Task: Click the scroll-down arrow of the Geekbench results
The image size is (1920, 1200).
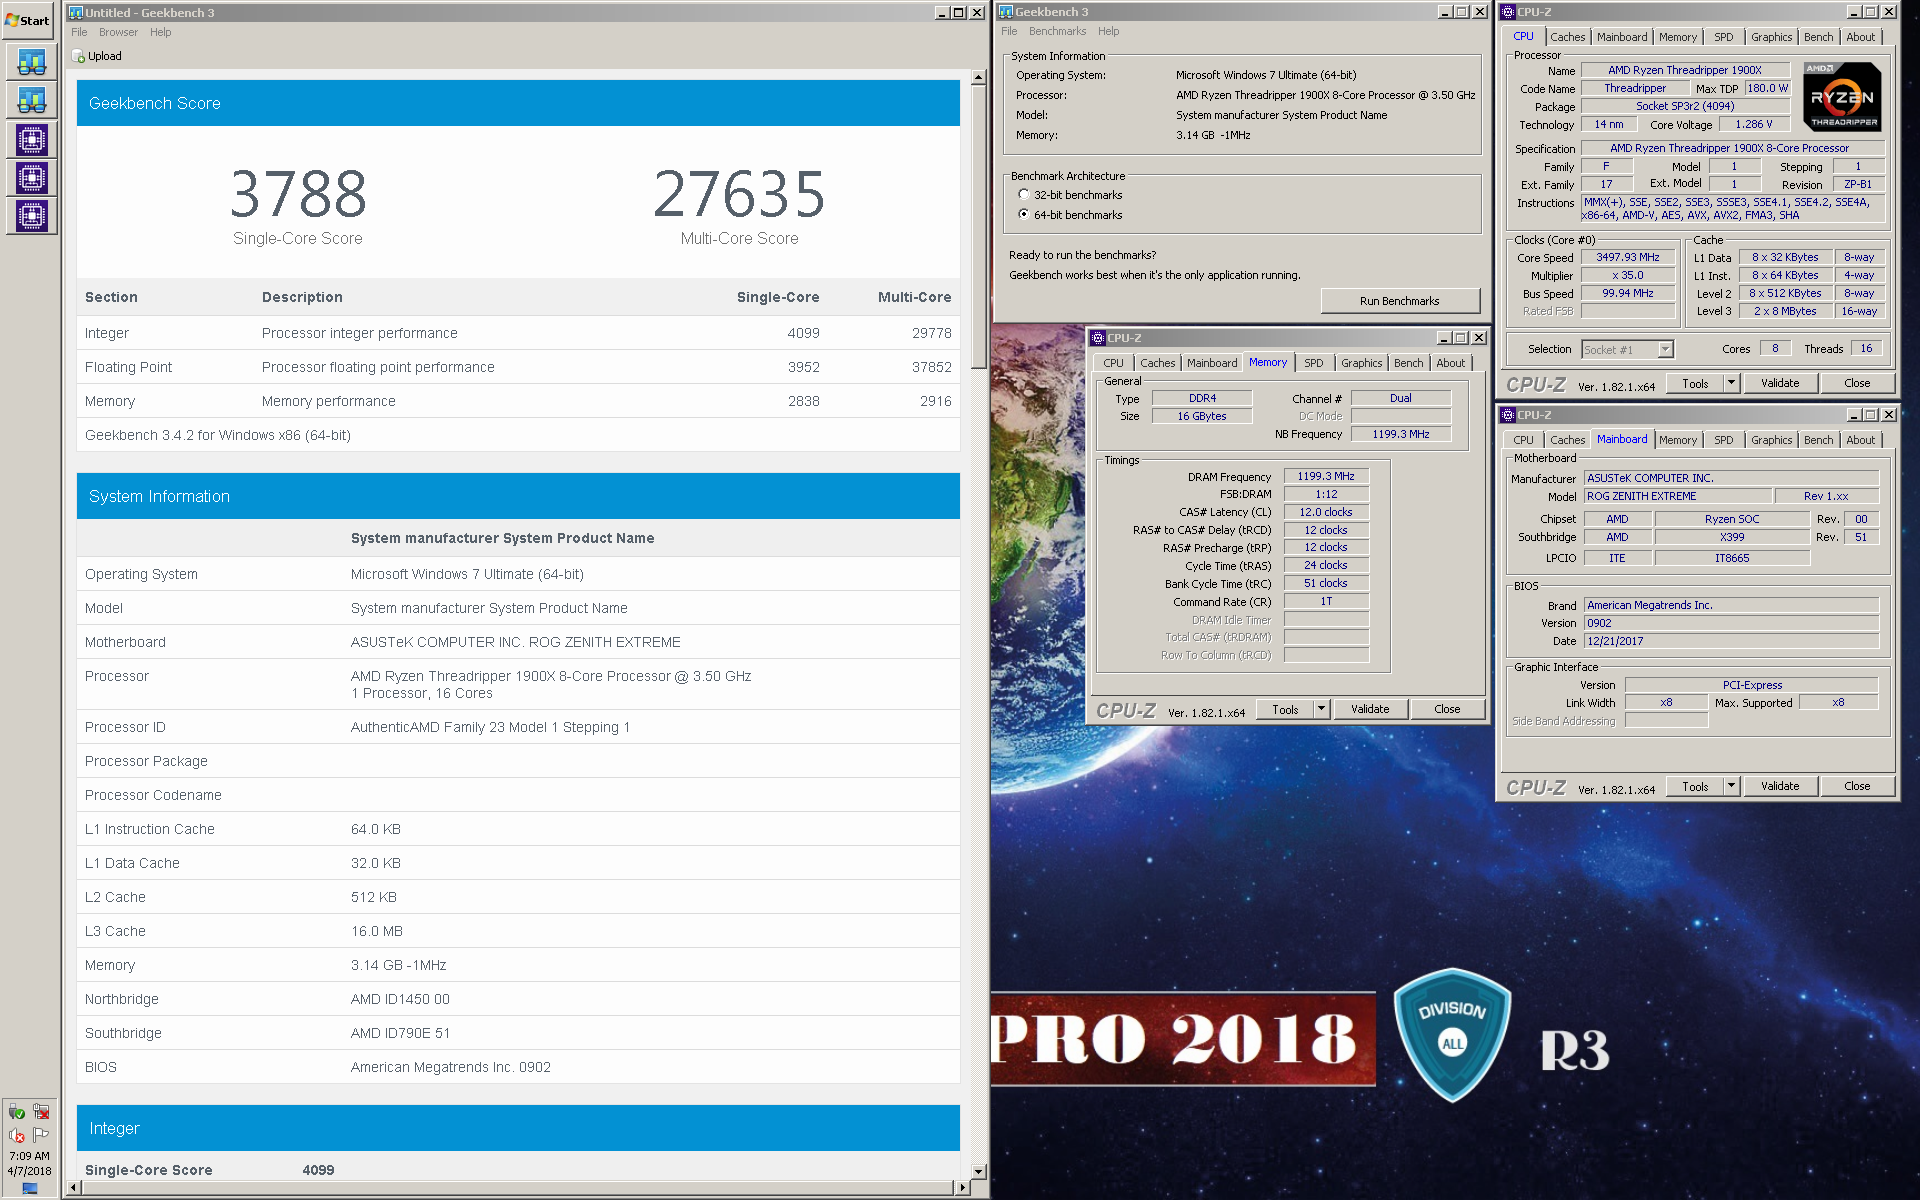Action: coord(979,1171)
